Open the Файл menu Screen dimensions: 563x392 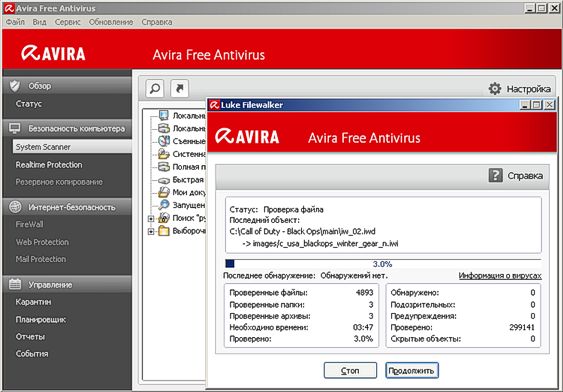(x=15, y=22)
